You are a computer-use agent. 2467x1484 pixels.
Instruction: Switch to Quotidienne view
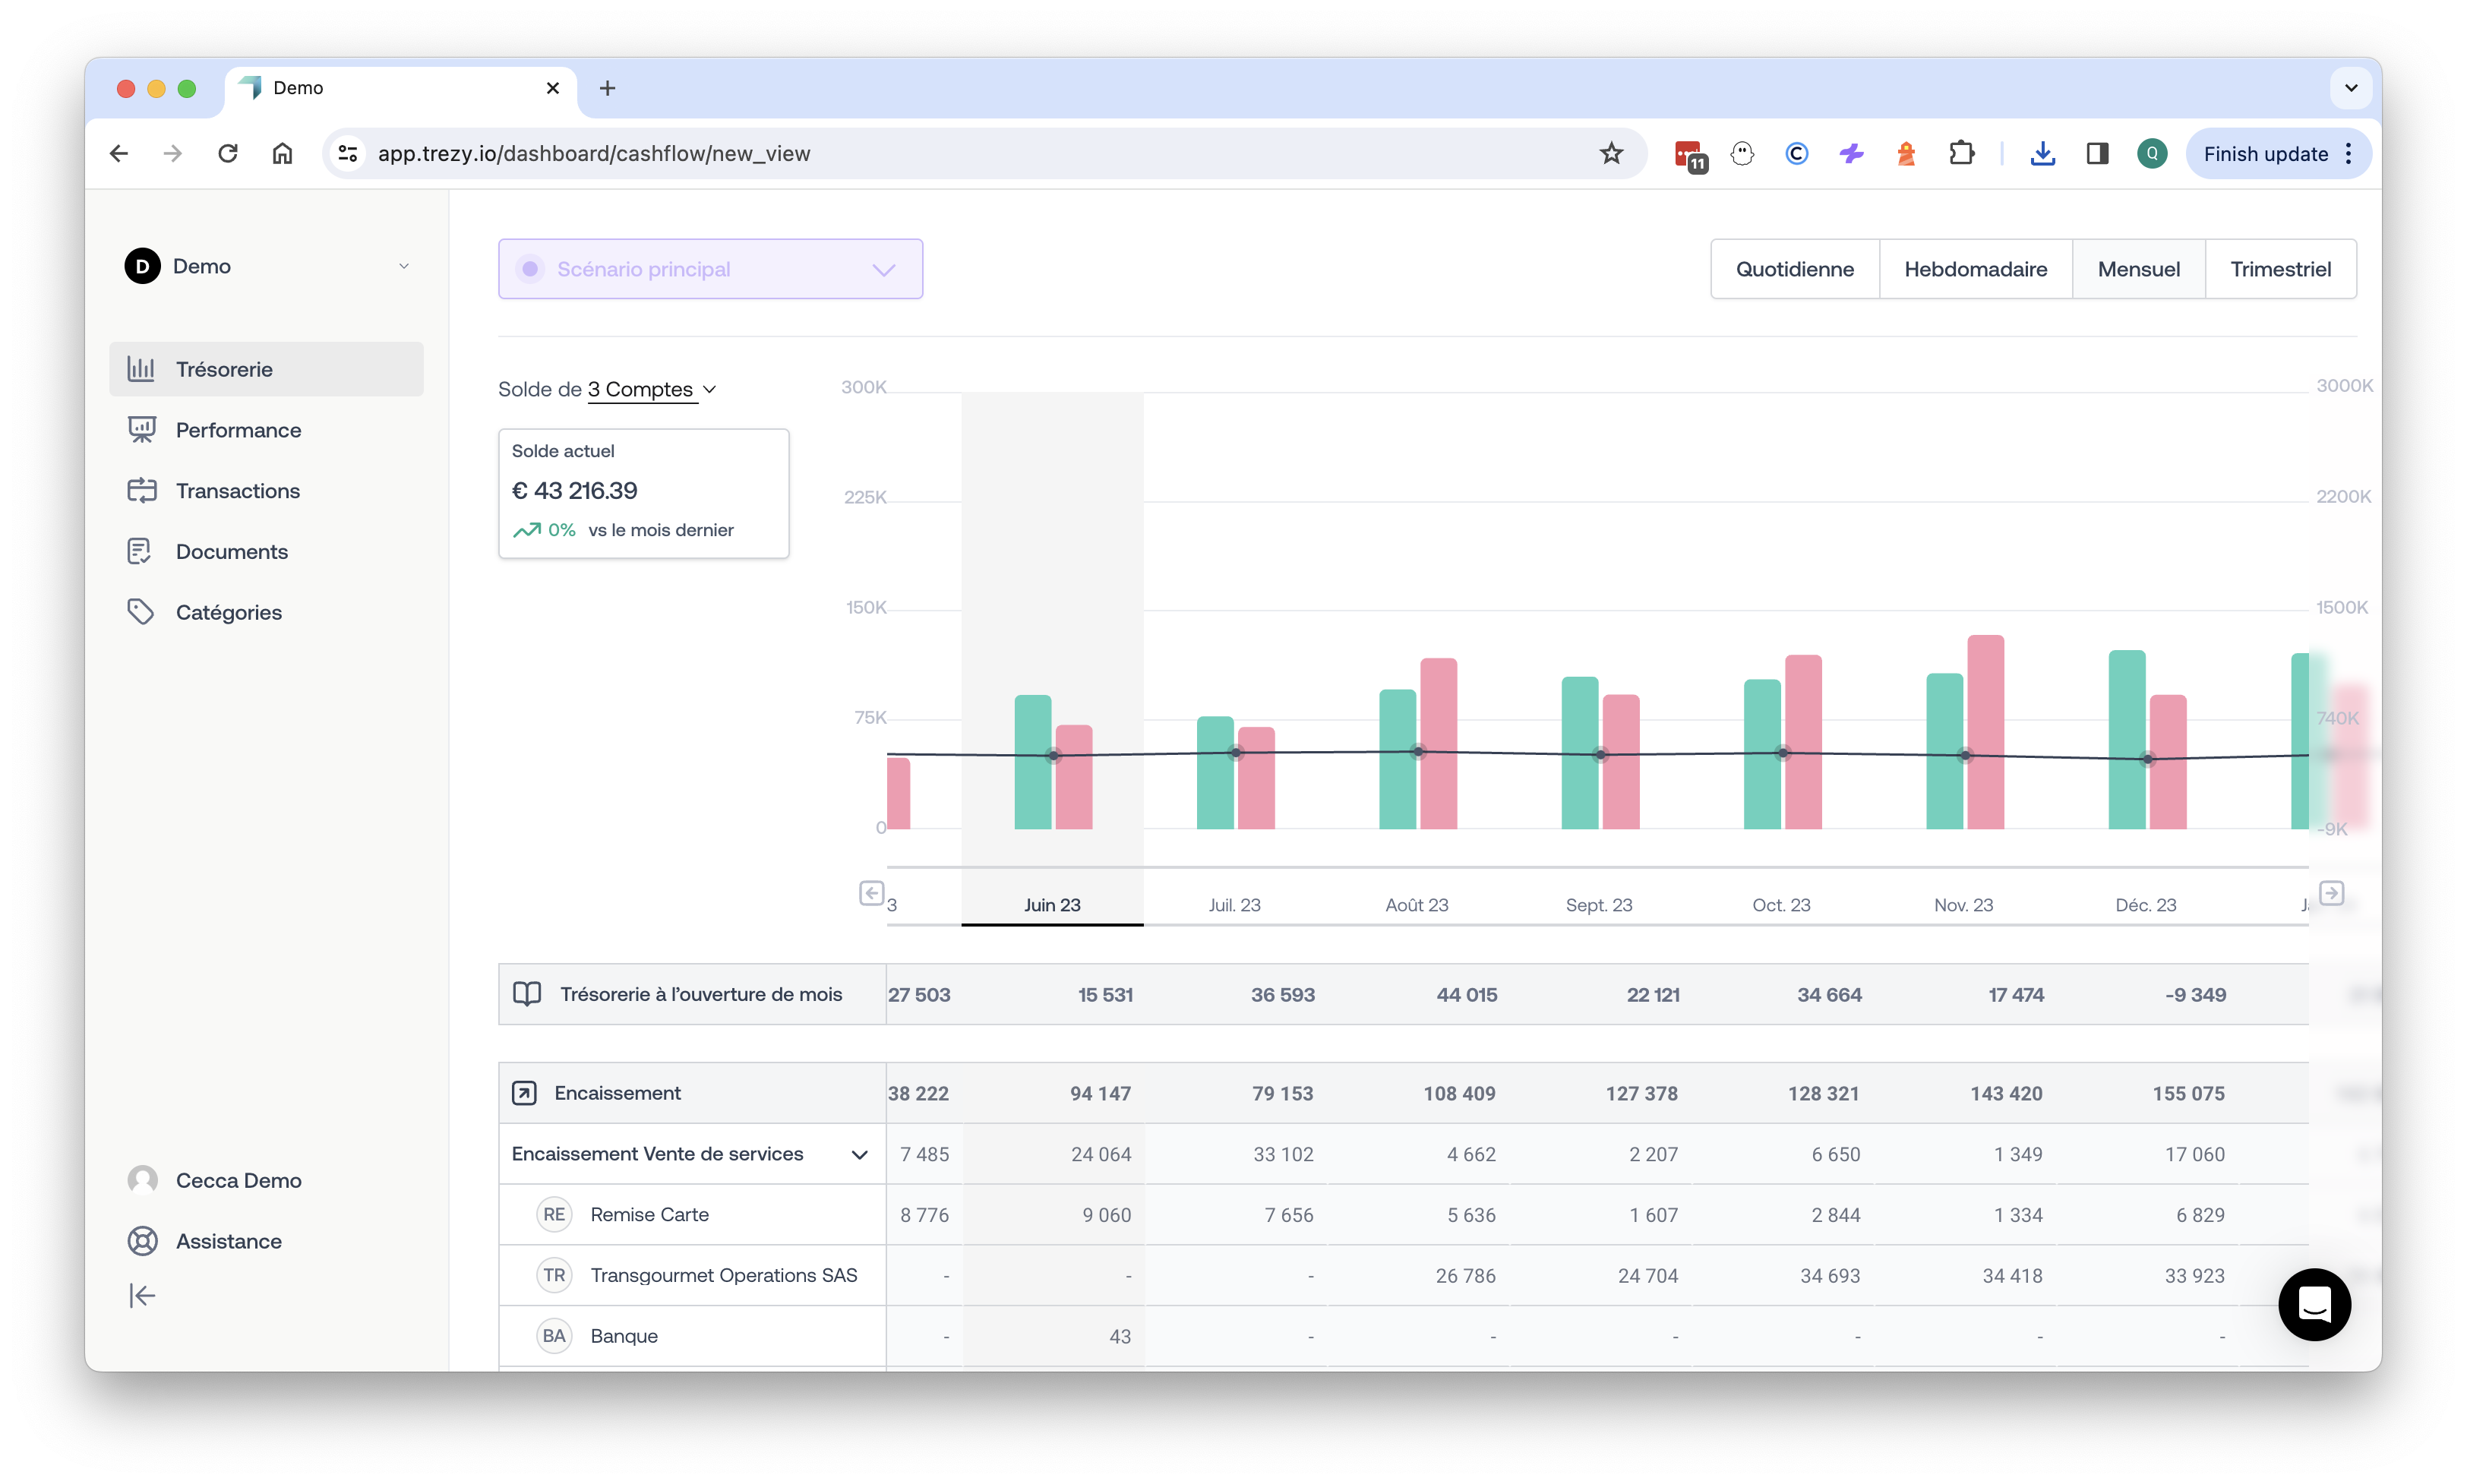[1793, 268]
